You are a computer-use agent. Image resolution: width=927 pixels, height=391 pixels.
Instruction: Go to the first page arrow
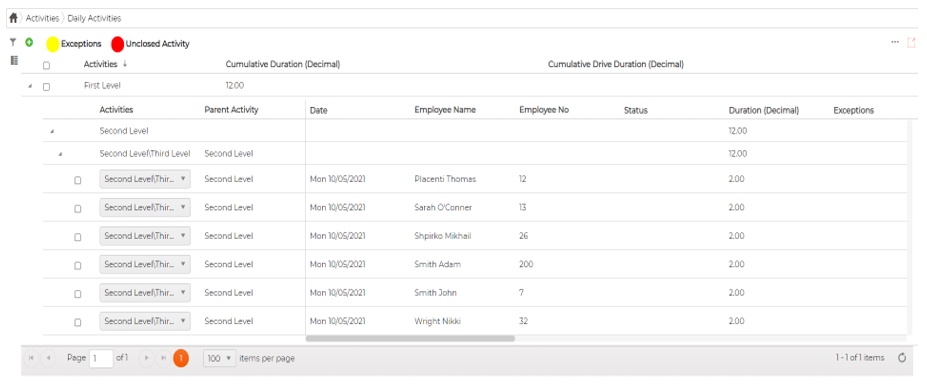(x=31, y=358)
